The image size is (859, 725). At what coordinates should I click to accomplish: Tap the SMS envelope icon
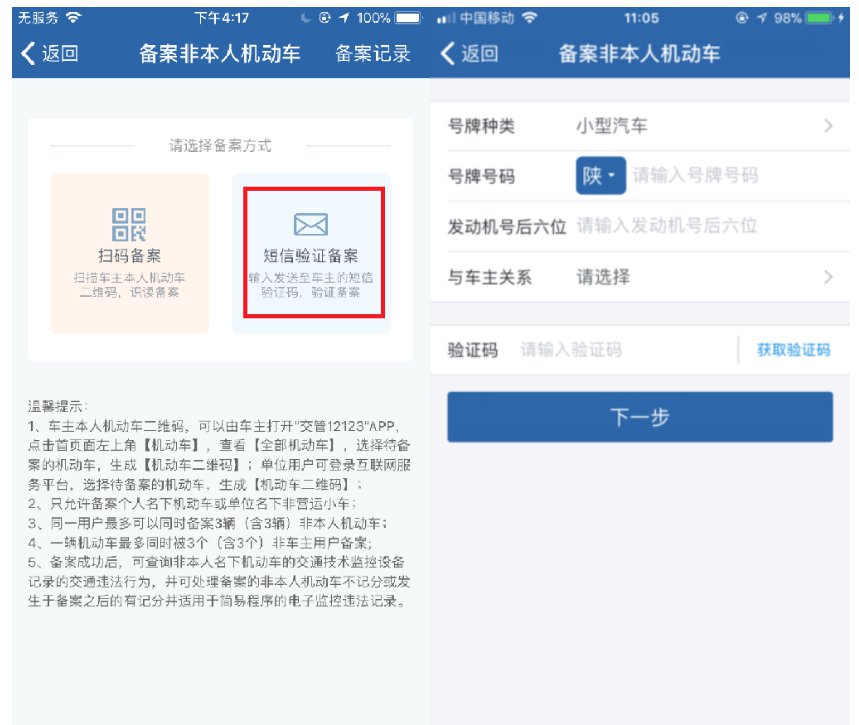310,224
